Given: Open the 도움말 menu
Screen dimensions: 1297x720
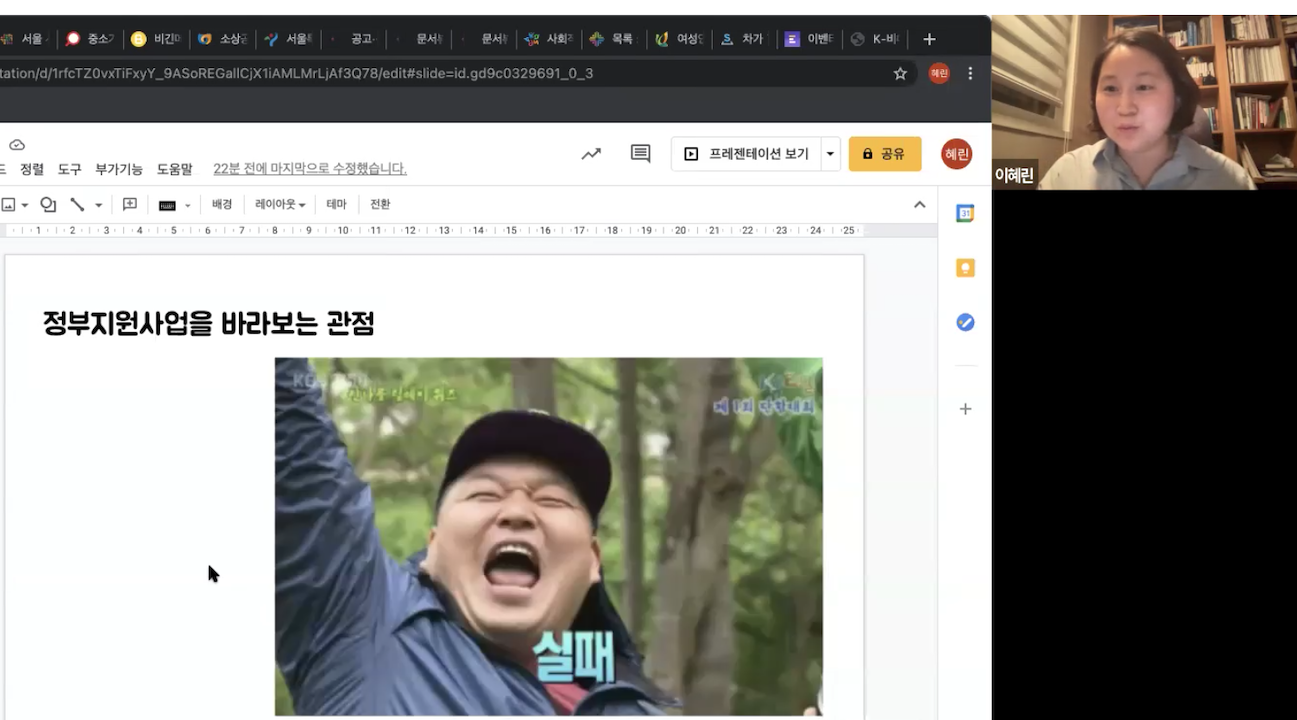Looking at the screenshot, I should pos(174,169).
